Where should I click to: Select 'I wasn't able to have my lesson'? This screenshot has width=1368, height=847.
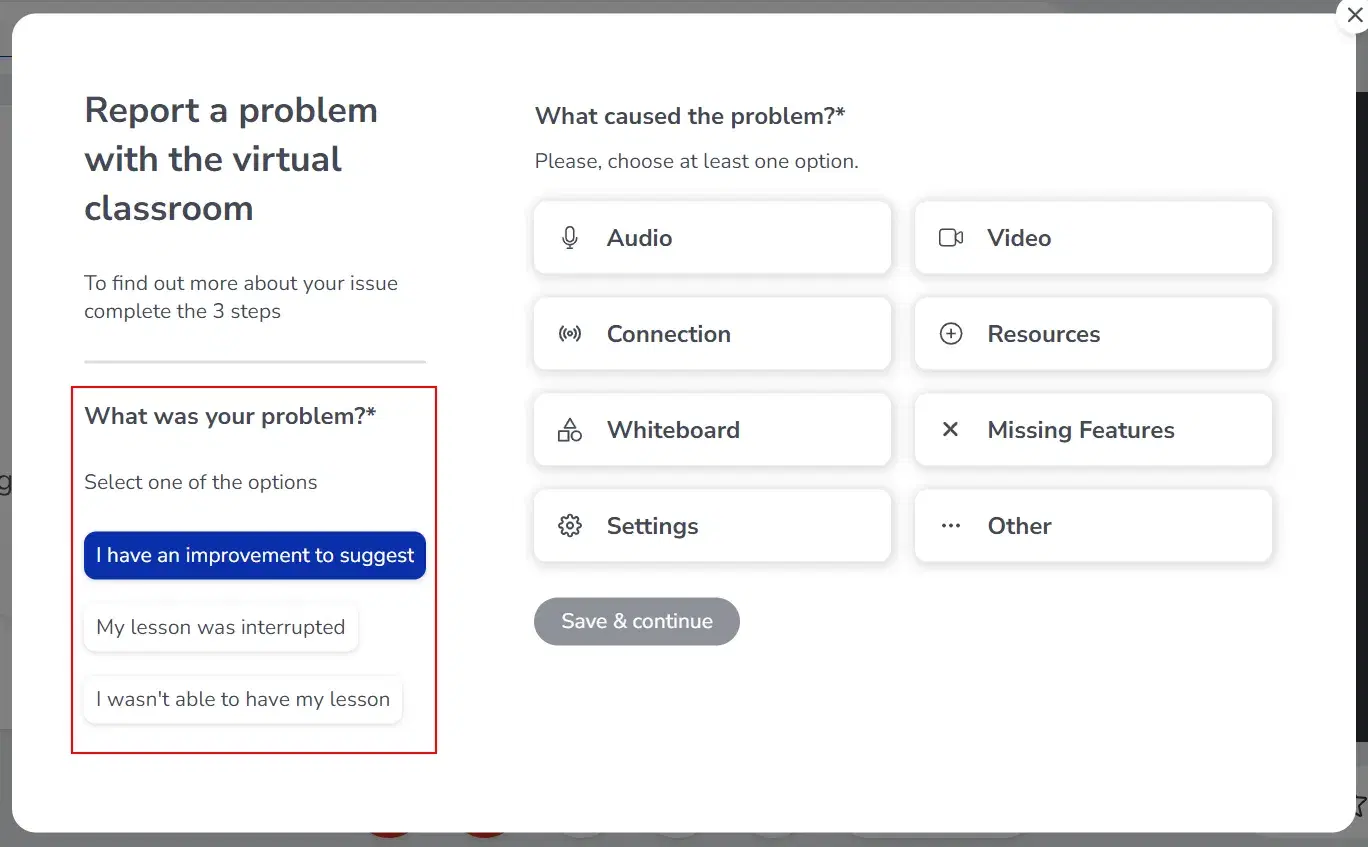tap(243, 699)
